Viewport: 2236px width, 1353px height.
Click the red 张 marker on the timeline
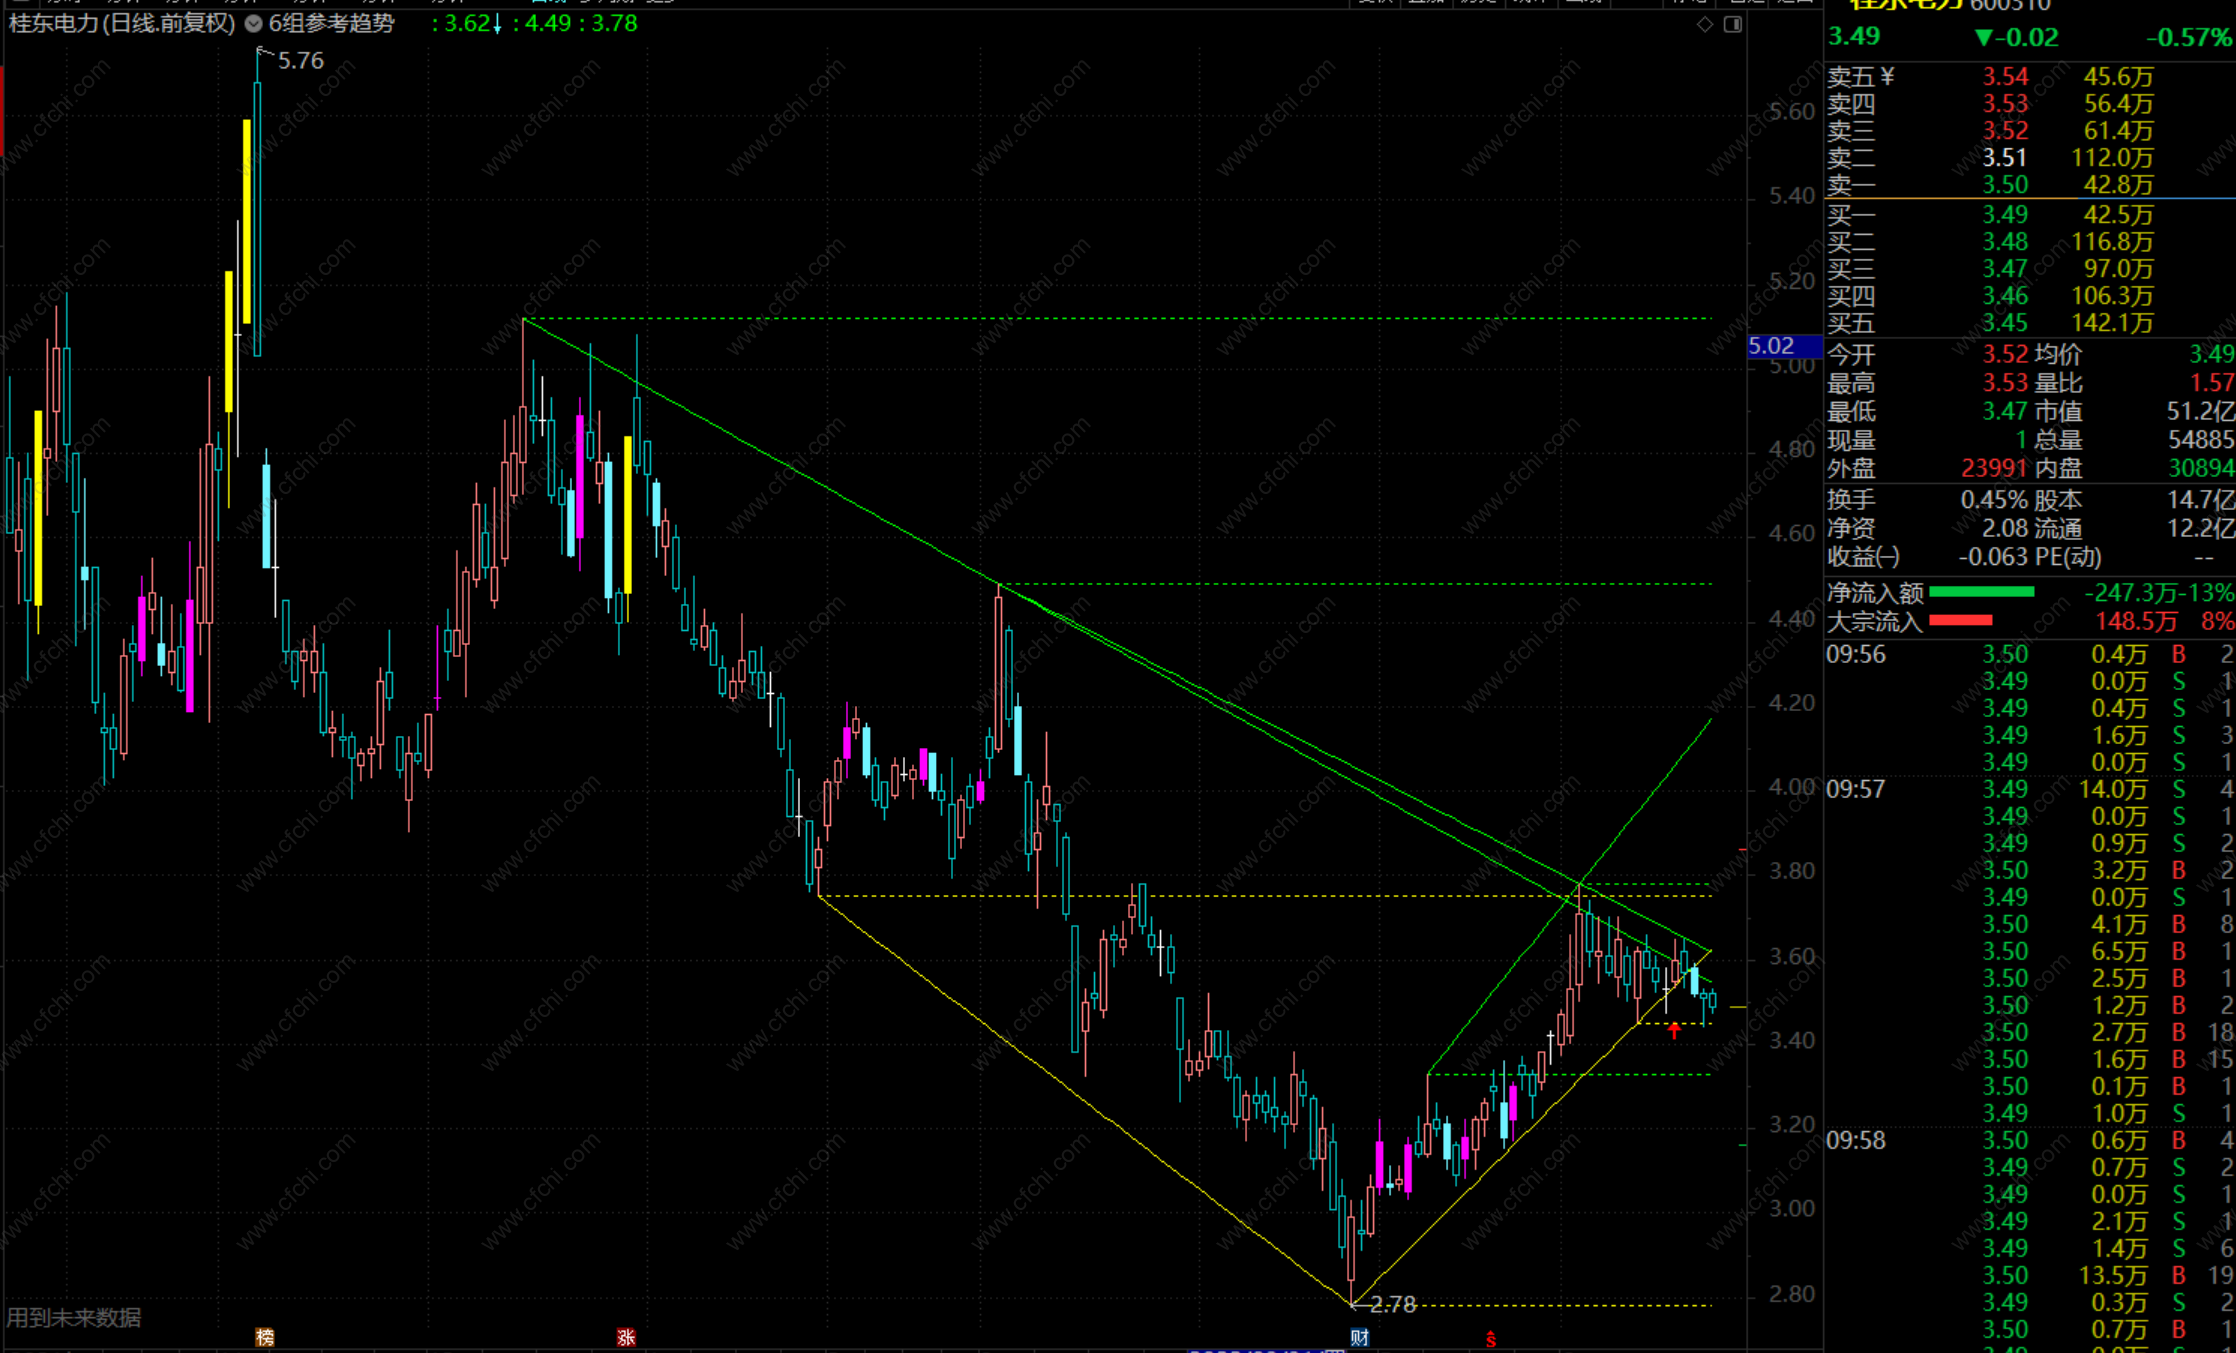[x=626, y=1337]
